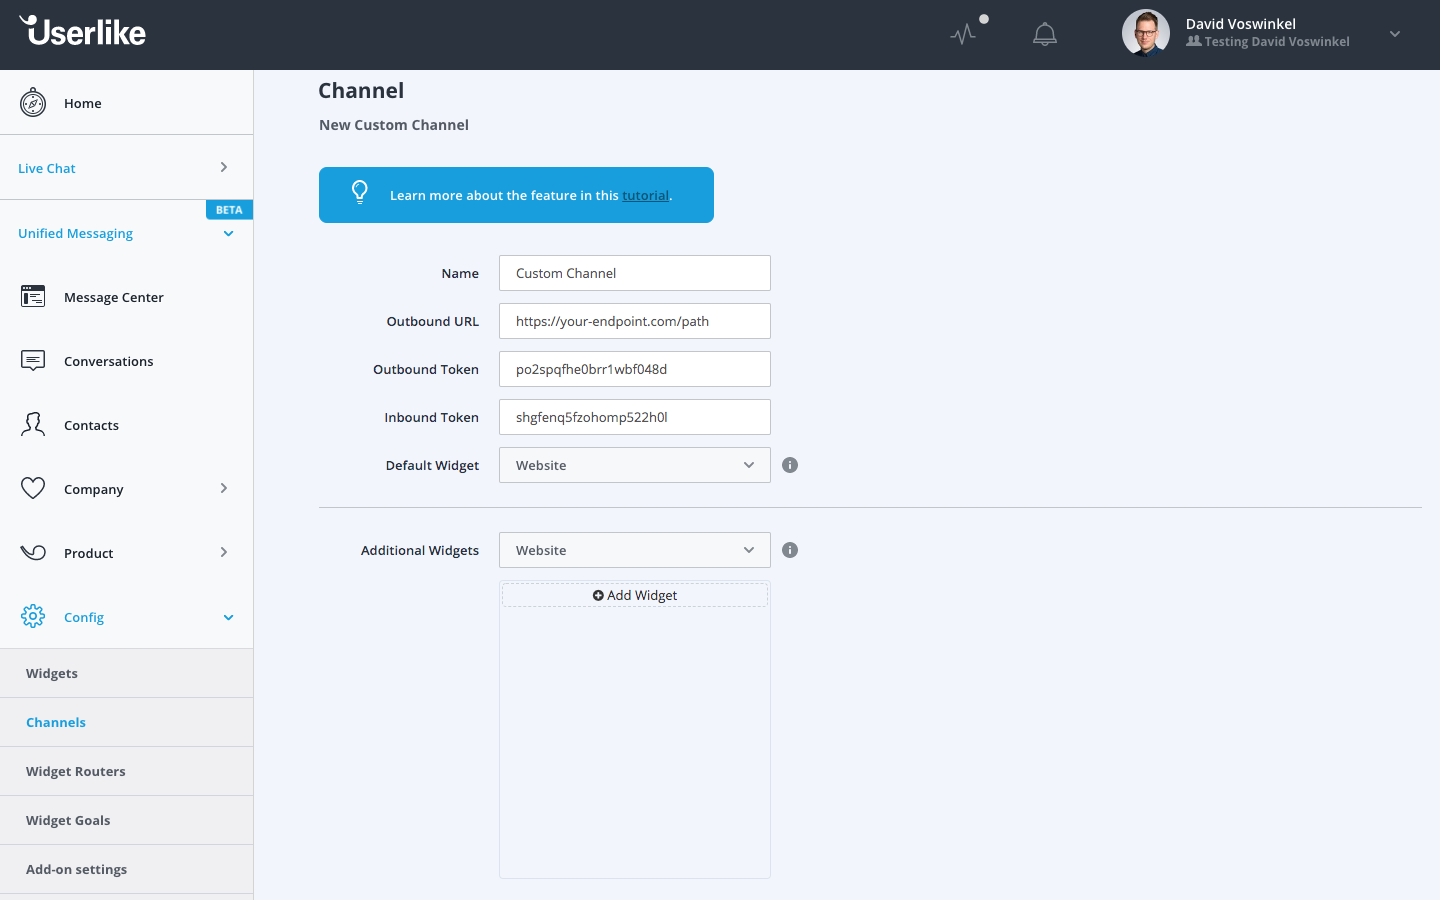Click the Inbound Token field label

pyautogui.click(x=432, y=417)
